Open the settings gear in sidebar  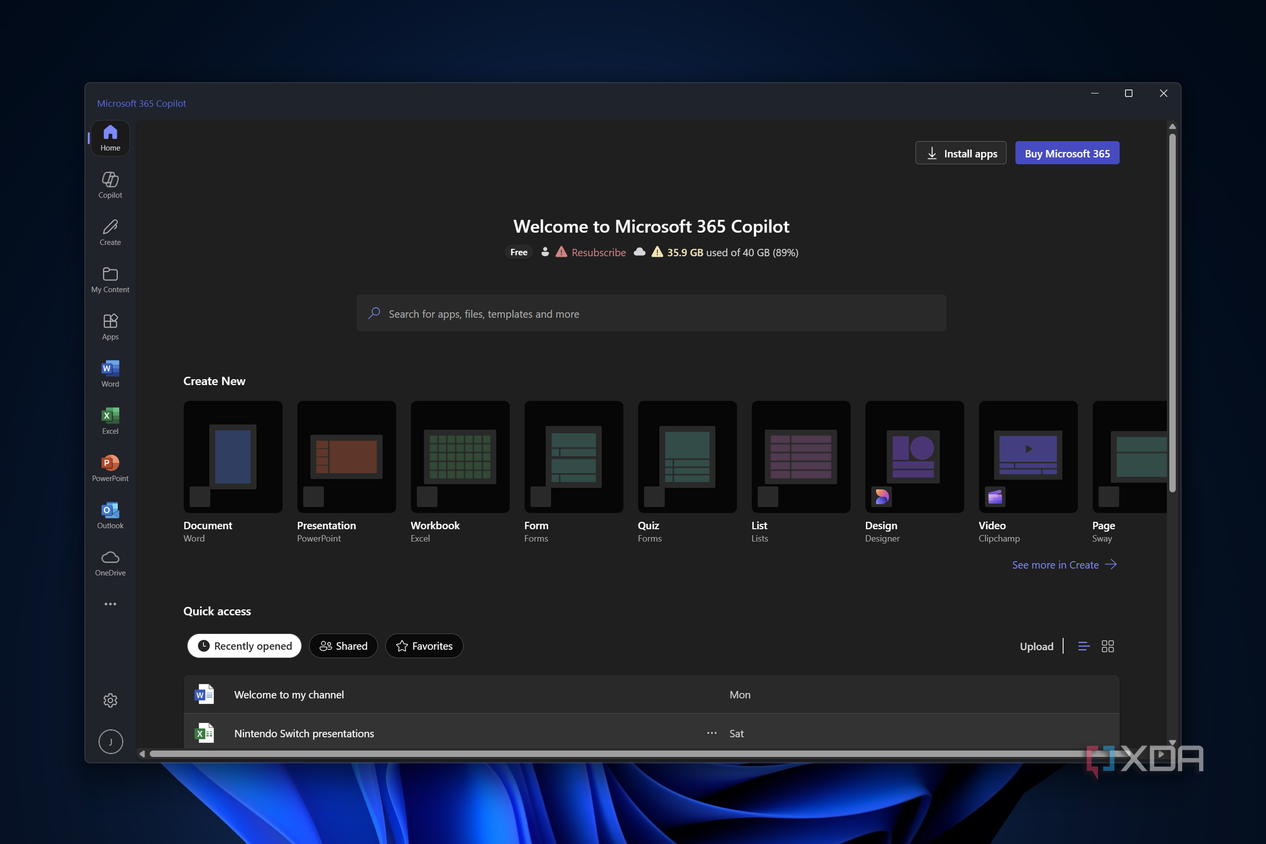[110, 700]
